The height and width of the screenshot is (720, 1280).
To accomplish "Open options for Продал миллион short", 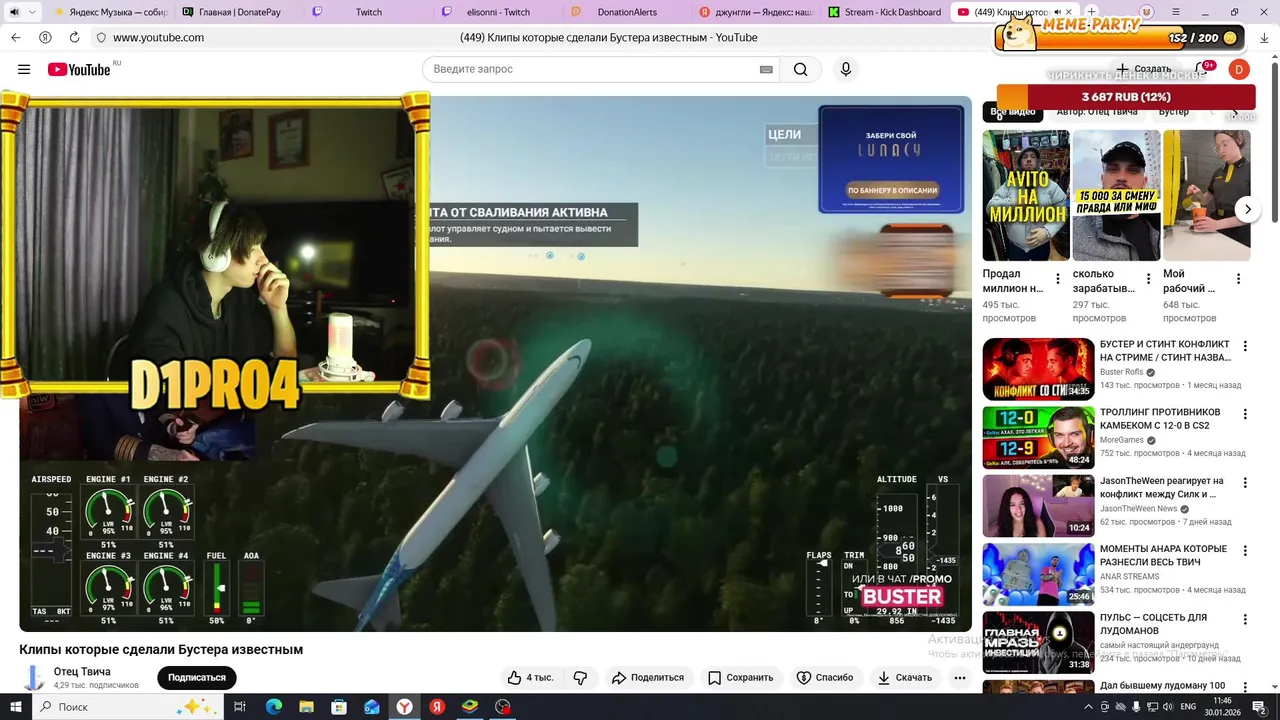I will (x=1058, y=279).
